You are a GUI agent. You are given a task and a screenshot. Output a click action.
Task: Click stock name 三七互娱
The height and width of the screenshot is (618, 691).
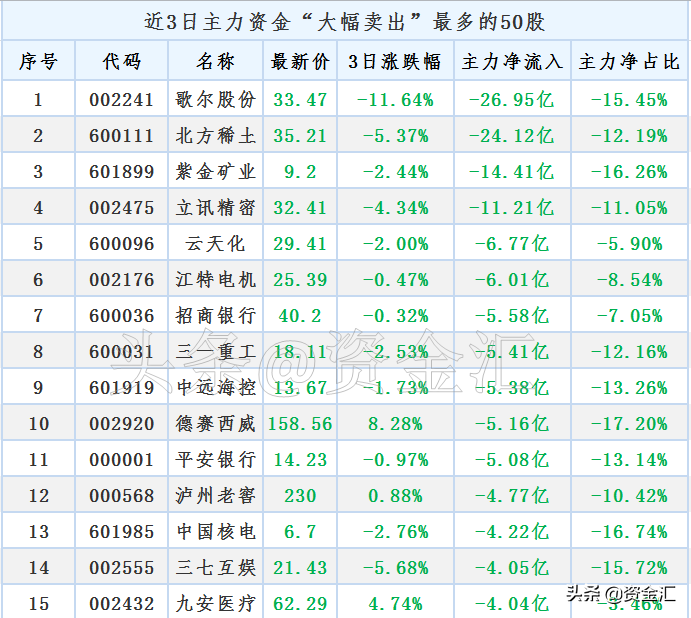click(x=215, y=568)
